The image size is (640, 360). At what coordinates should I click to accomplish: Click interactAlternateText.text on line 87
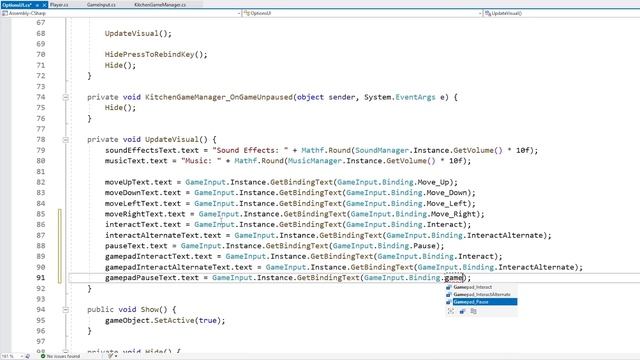tap(163, 235)
